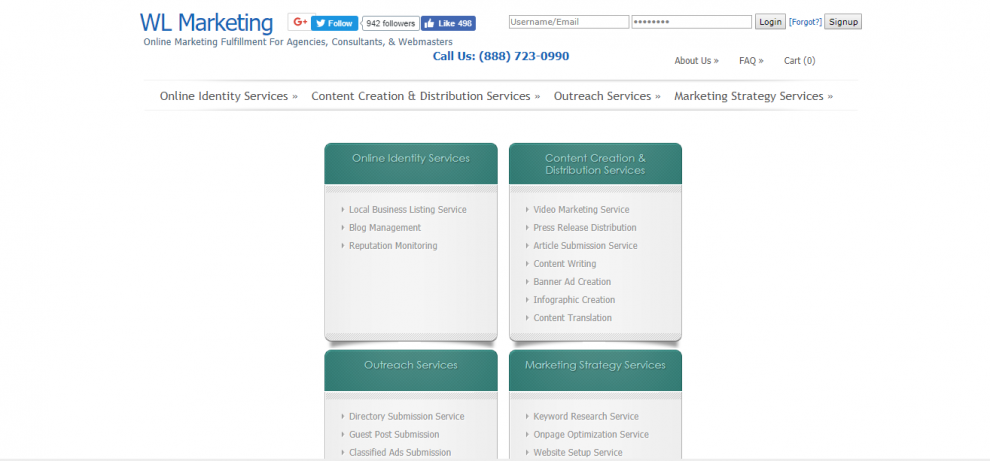The height and width of the screenshot is (461, 990).
Task: Open the About Us menu
Action: click(x=696, y=61)
